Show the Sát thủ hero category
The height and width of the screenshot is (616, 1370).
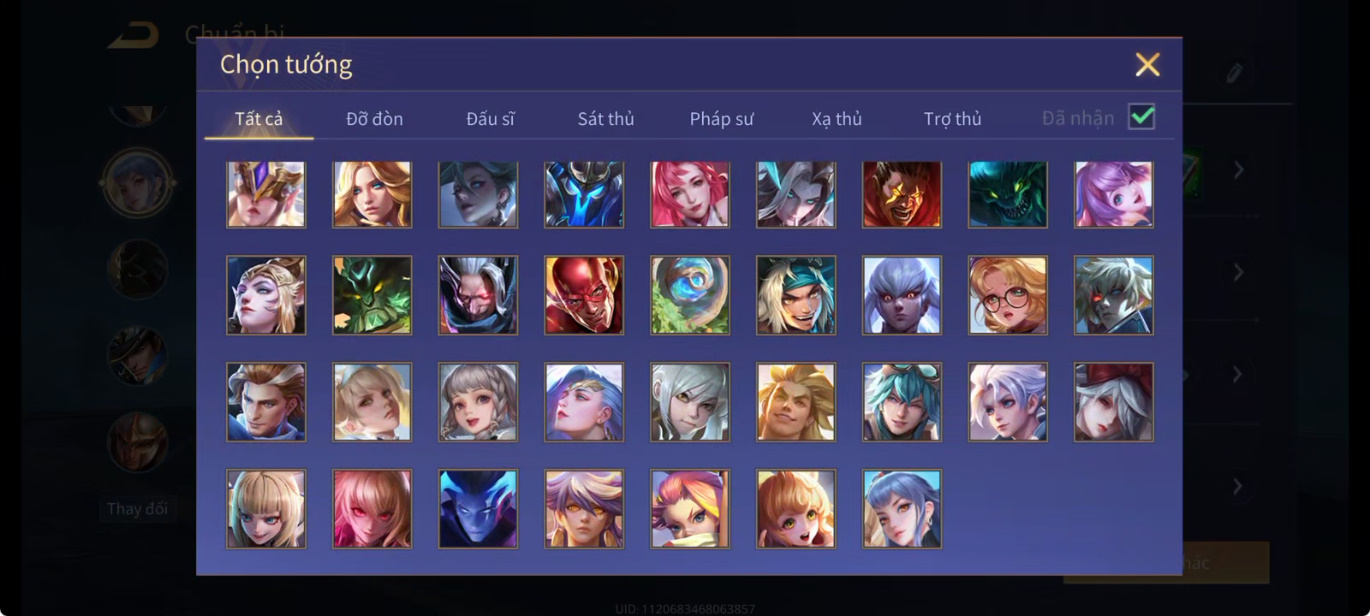[x=606, y=119]
